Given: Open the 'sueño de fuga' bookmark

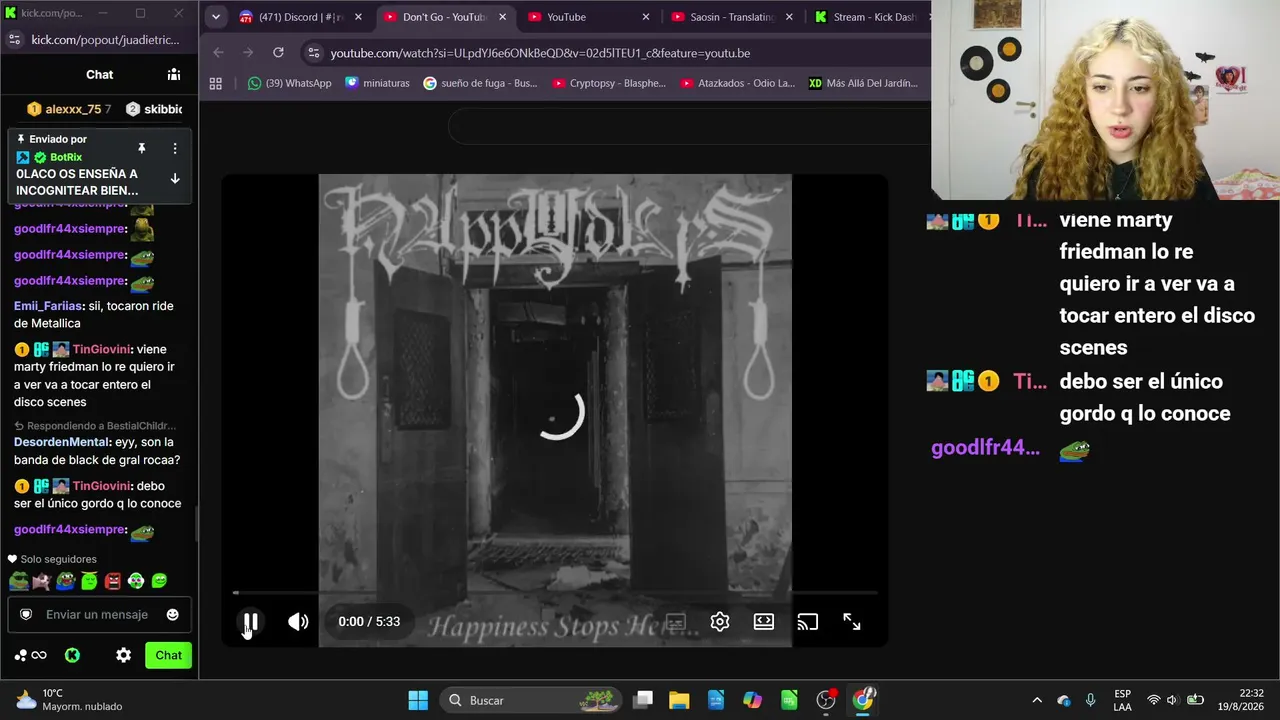Looking at the screenshot, I should coord(480,83).
